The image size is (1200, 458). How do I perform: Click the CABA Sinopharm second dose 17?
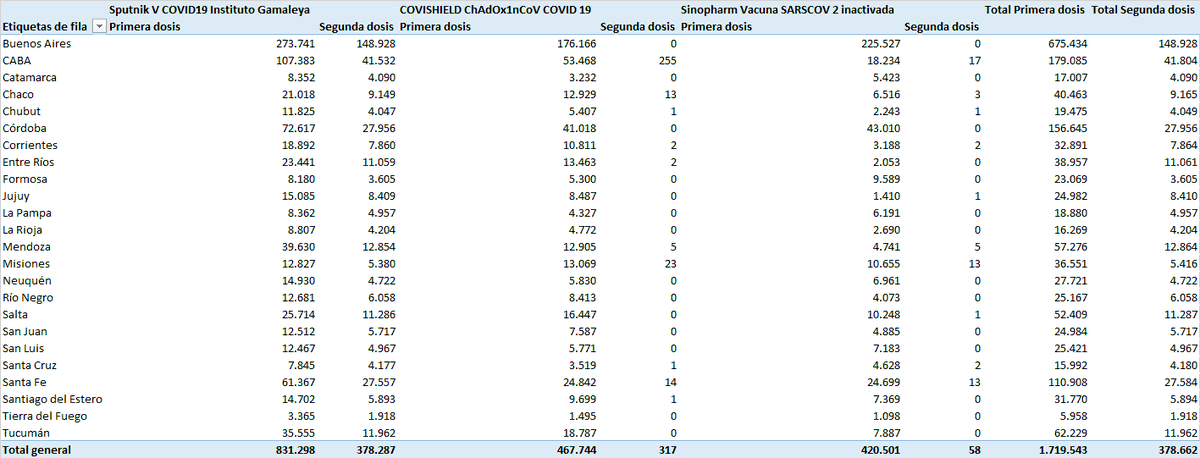click(974, 61)
